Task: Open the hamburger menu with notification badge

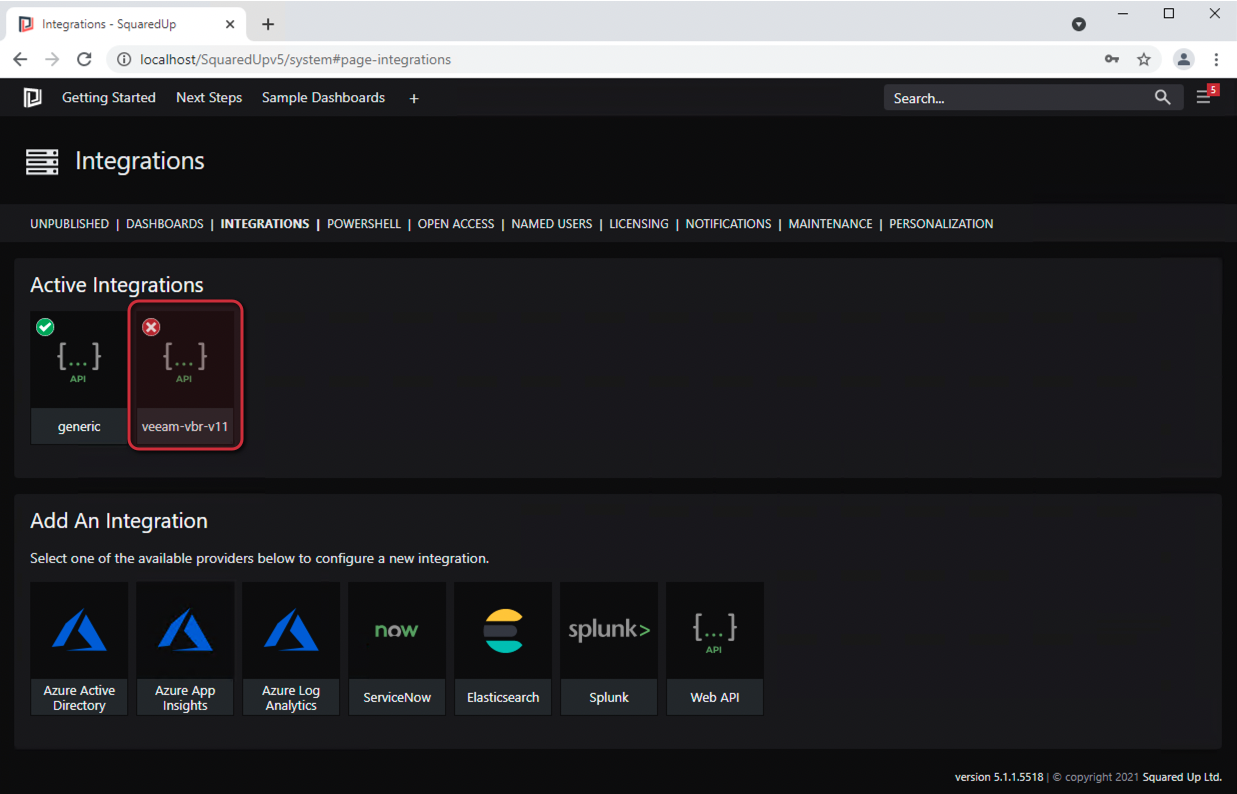Action: point(1205,97)
